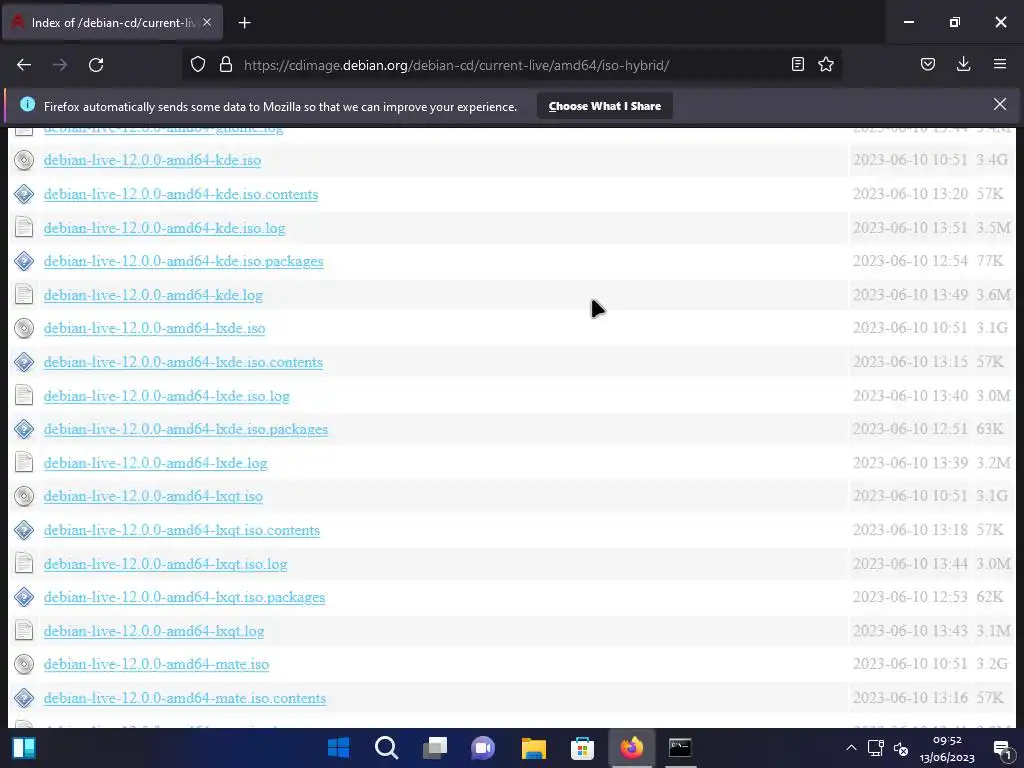
Task: Click icon beside kde.iso.contents file
Action: coord(24,194)
